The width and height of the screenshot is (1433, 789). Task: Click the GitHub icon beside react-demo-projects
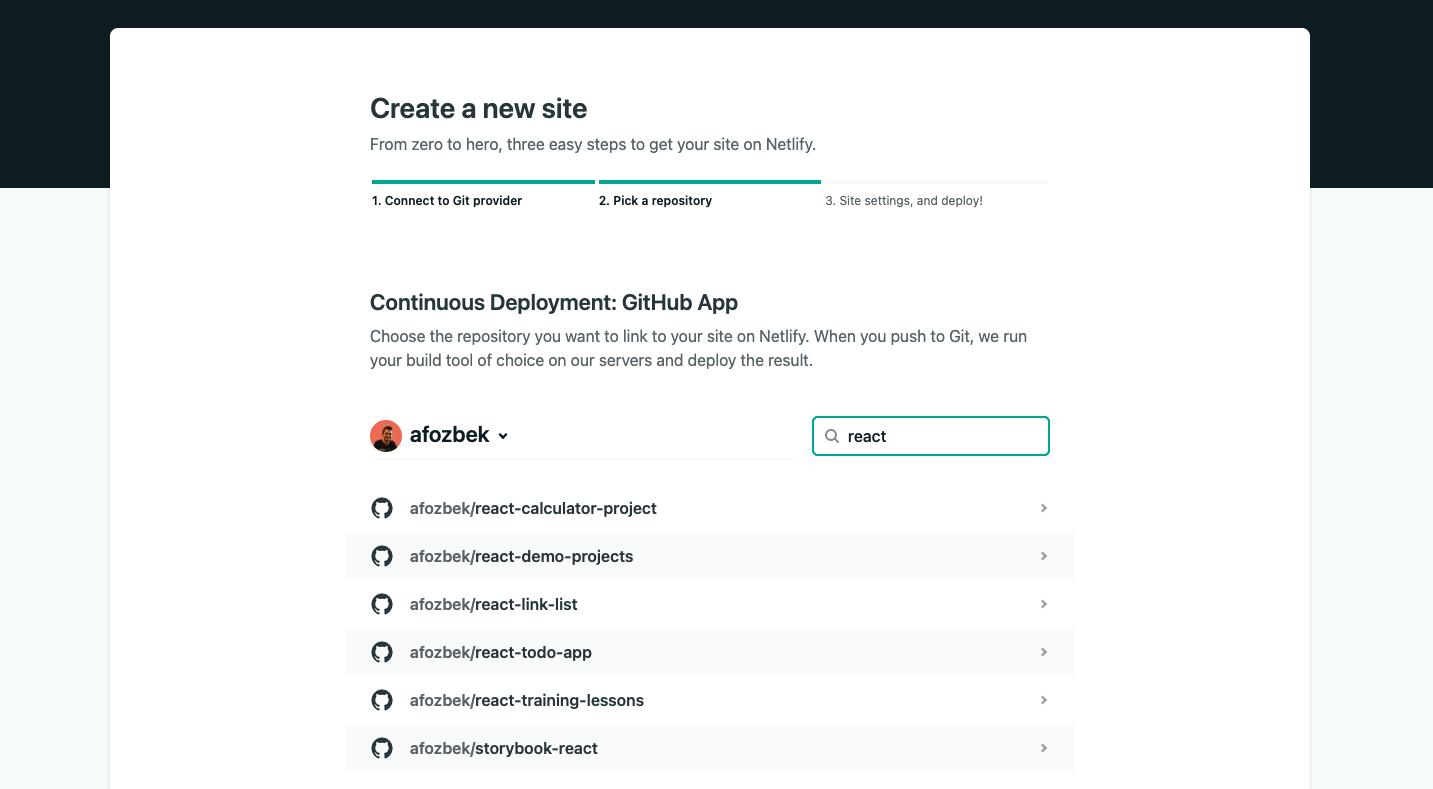pos(382,556)
